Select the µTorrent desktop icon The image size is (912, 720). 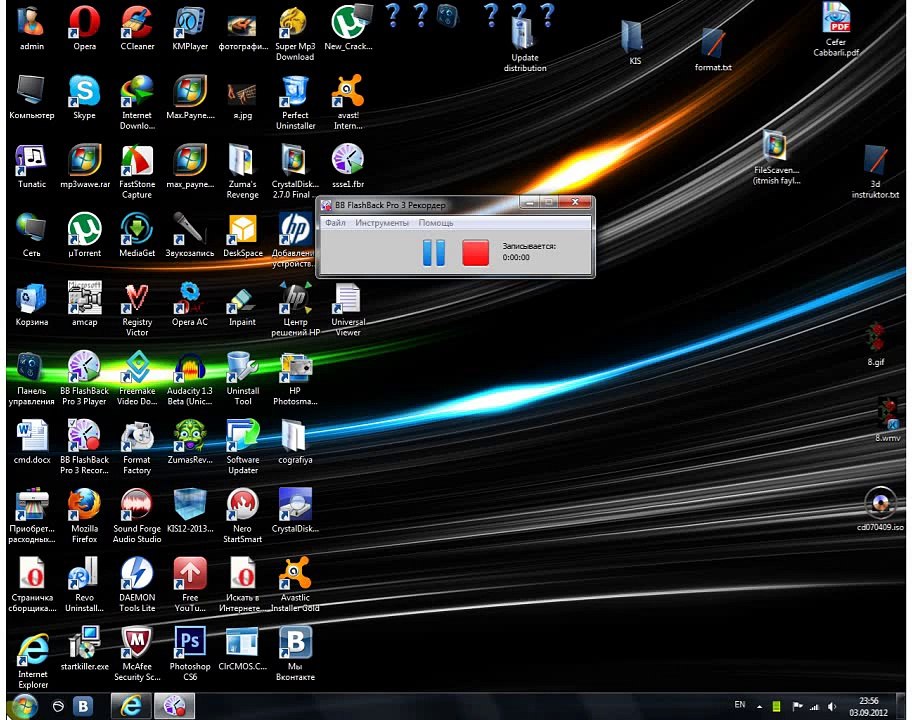click(x=84, y=236)
